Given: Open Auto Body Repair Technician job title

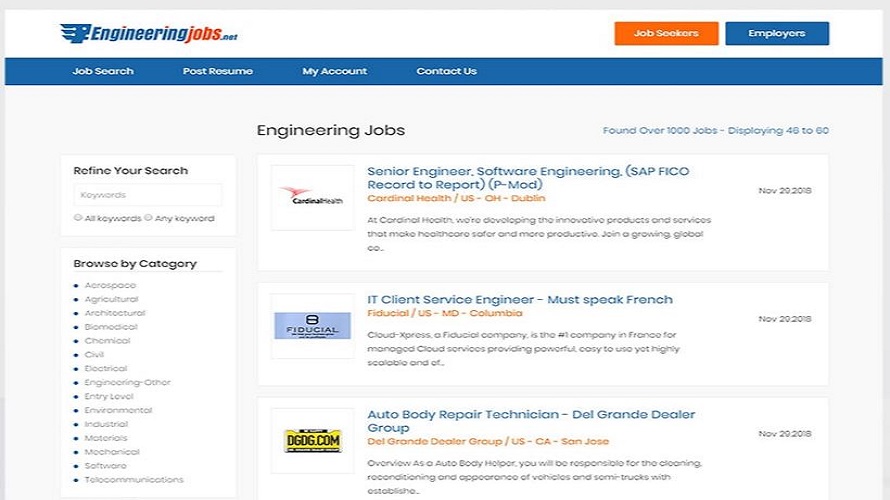Looking at the screenshot, I should pyautogui.click(x=531, y=421).
